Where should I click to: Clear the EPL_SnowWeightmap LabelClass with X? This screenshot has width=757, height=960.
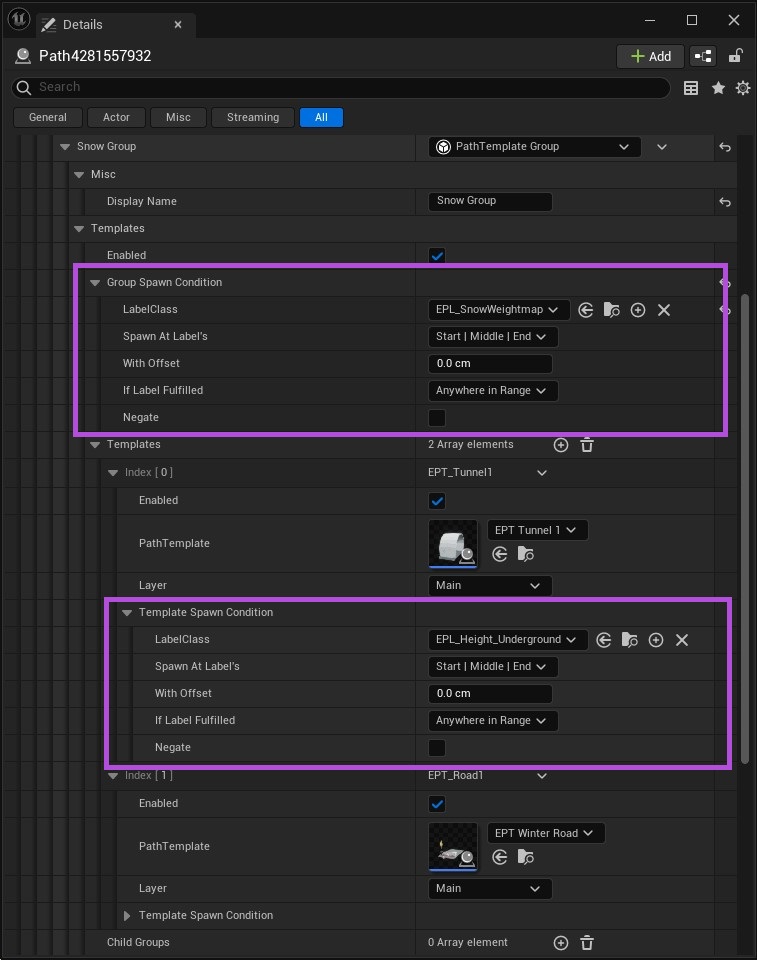pos(663,310)
